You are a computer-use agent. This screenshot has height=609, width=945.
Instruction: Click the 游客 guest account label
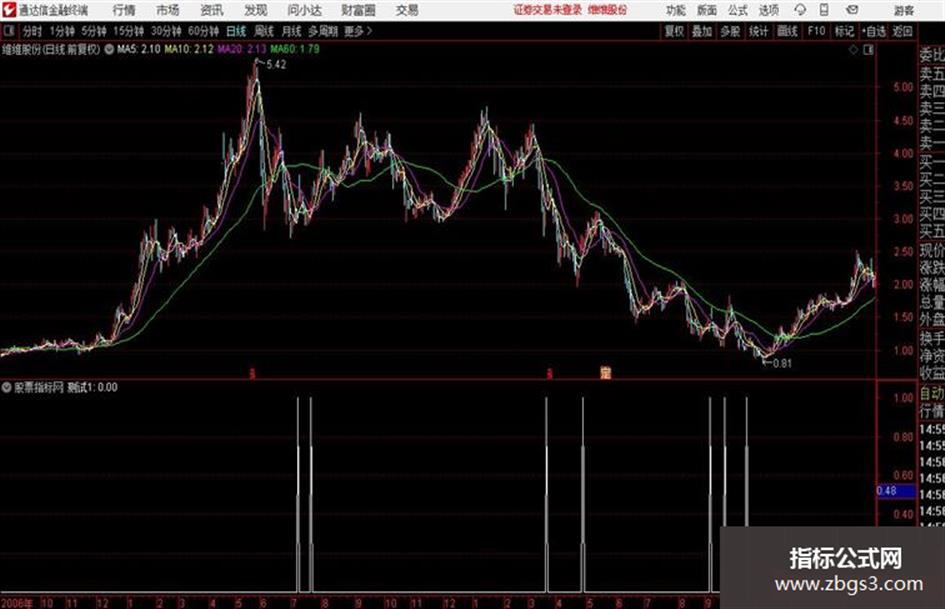(x=904, y=10)
